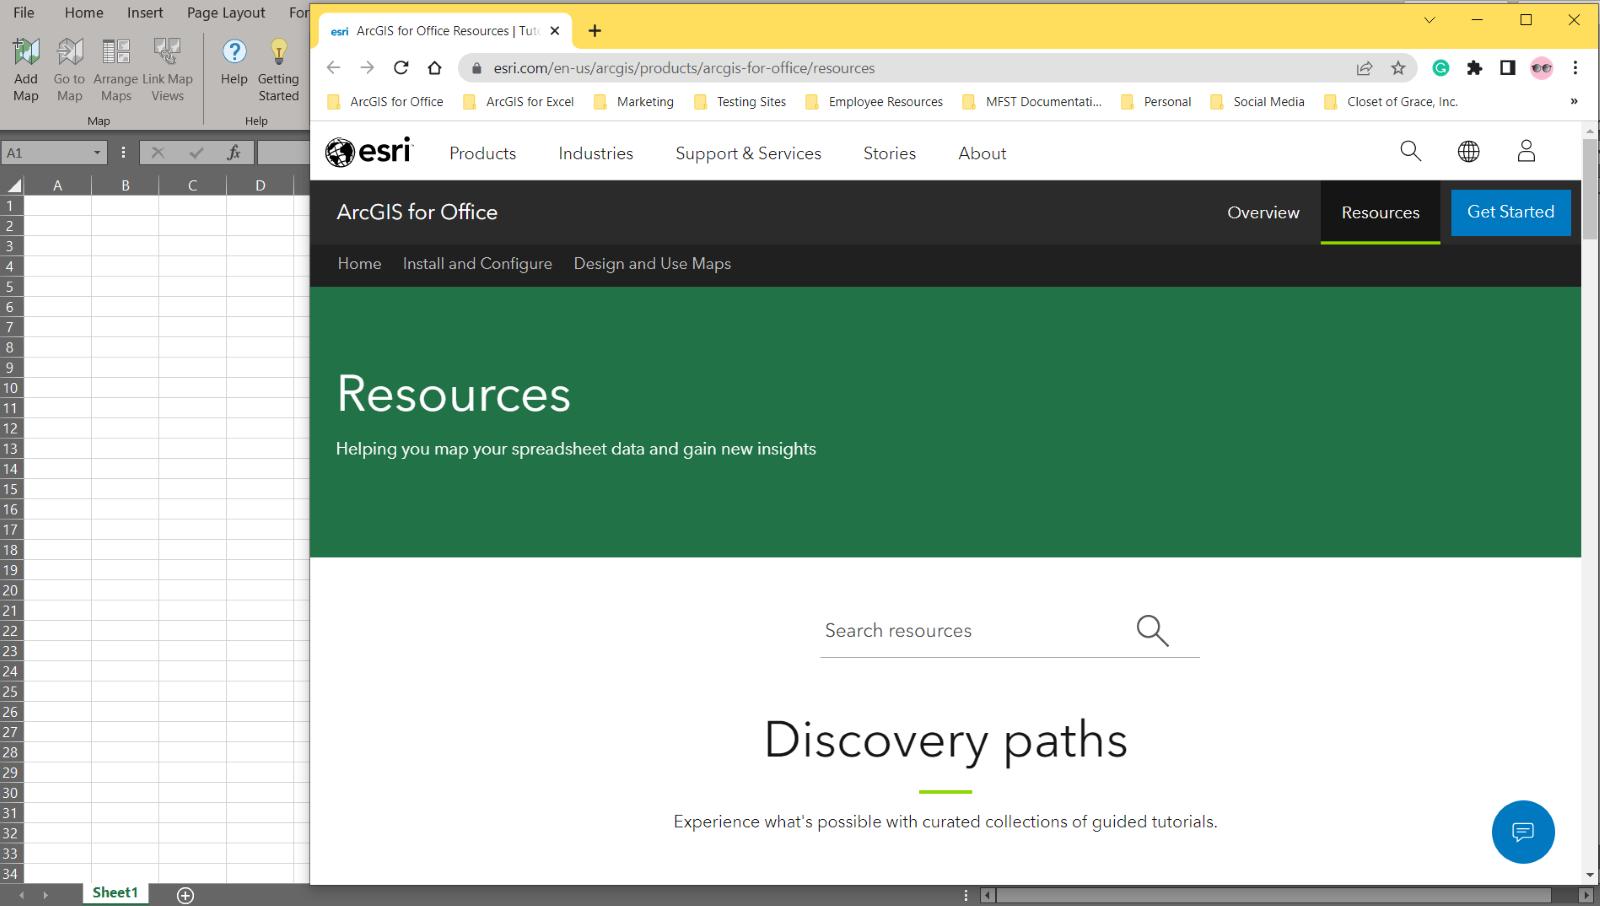
Task: Open the Chrome three-dot menu
Action: pyautogui.click(x=1575, y=68)
